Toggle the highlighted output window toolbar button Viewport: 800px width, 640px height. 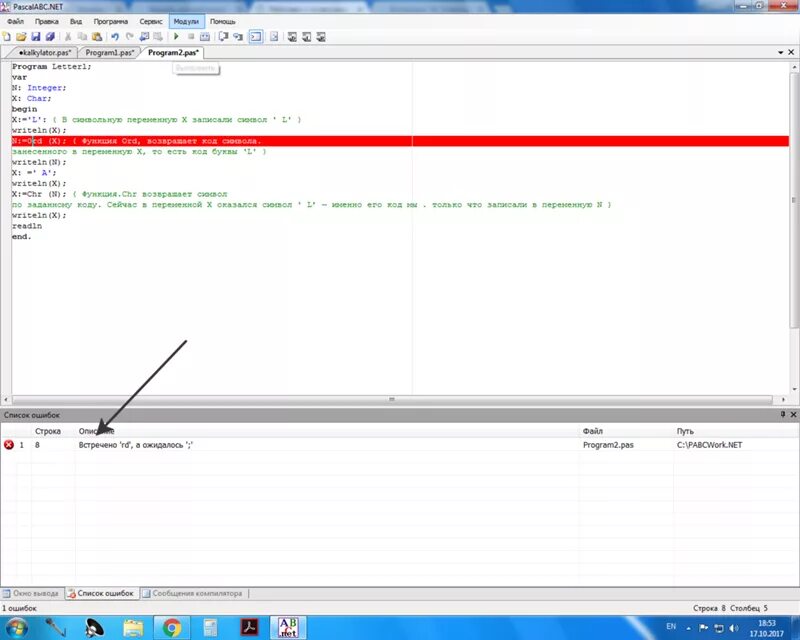256,37
